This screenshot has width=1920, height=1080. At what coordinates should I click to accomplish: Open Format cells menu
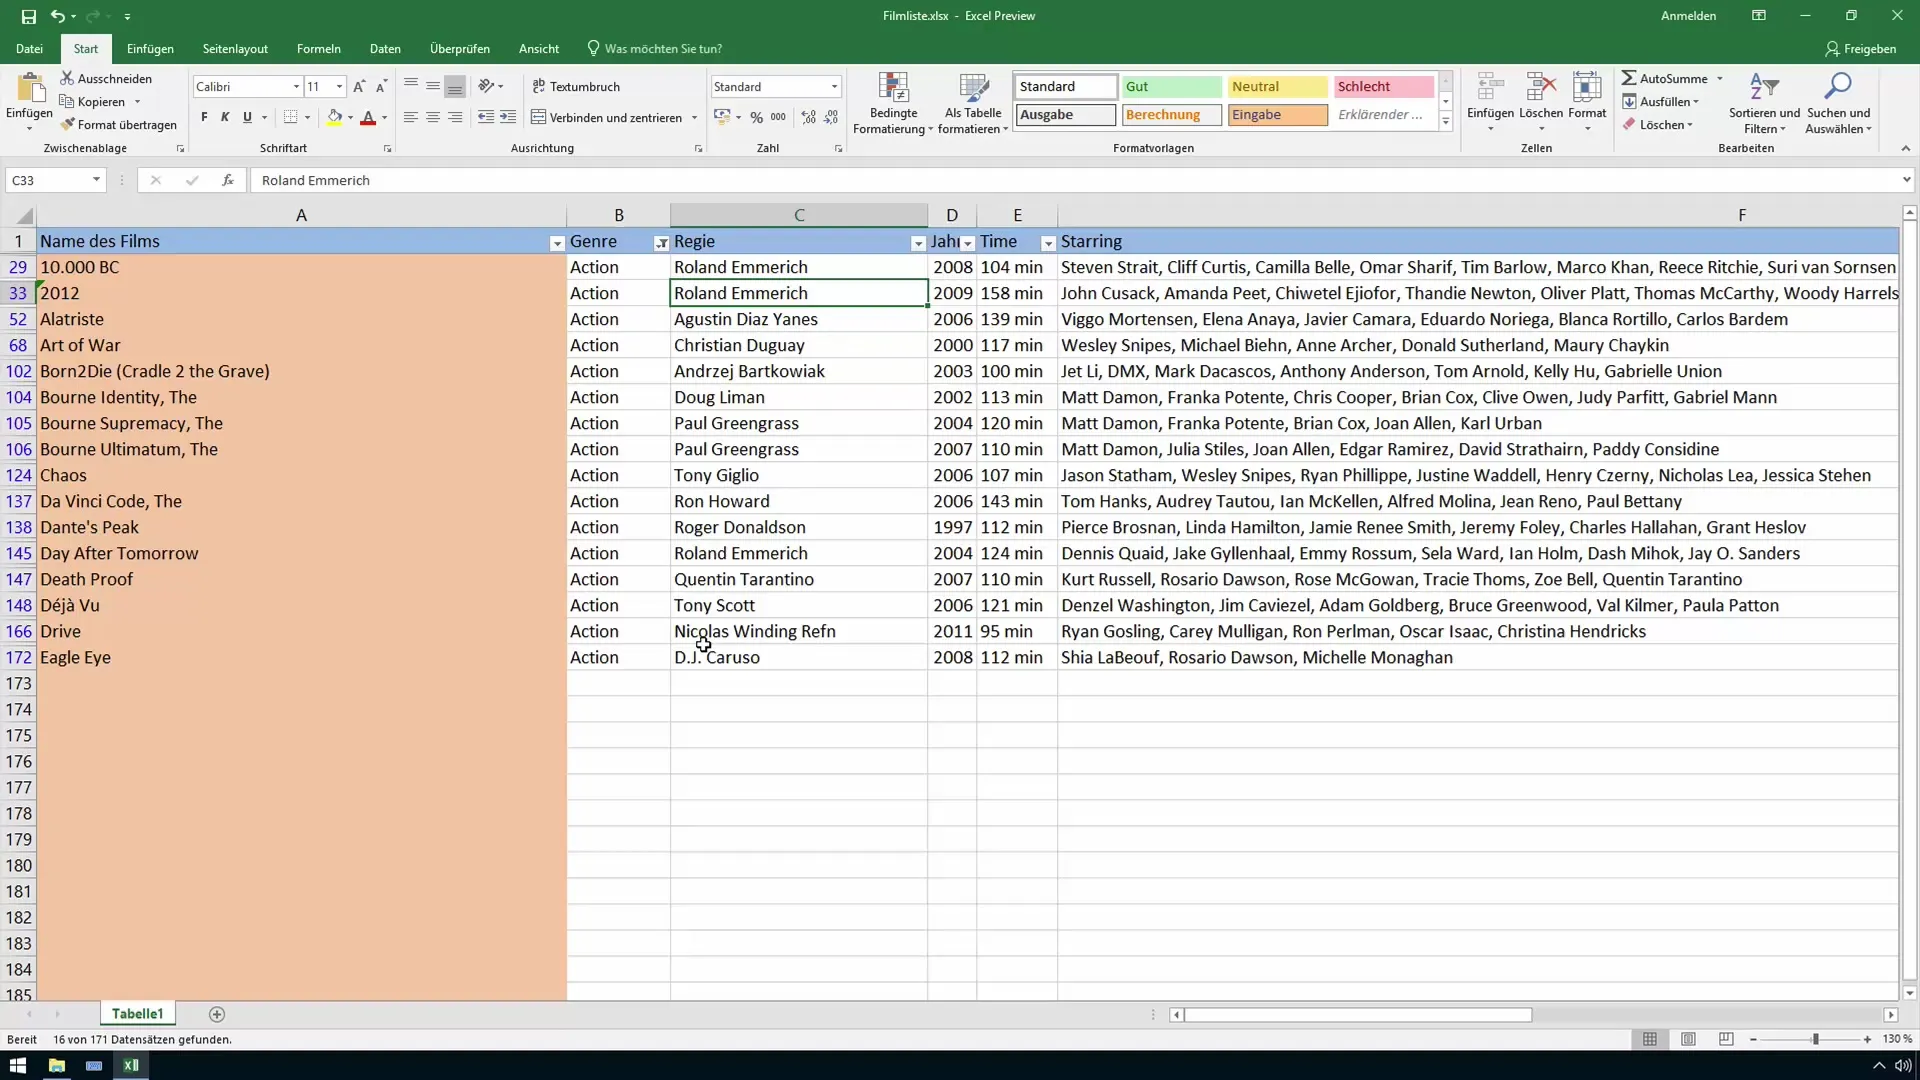[1587, 103]
